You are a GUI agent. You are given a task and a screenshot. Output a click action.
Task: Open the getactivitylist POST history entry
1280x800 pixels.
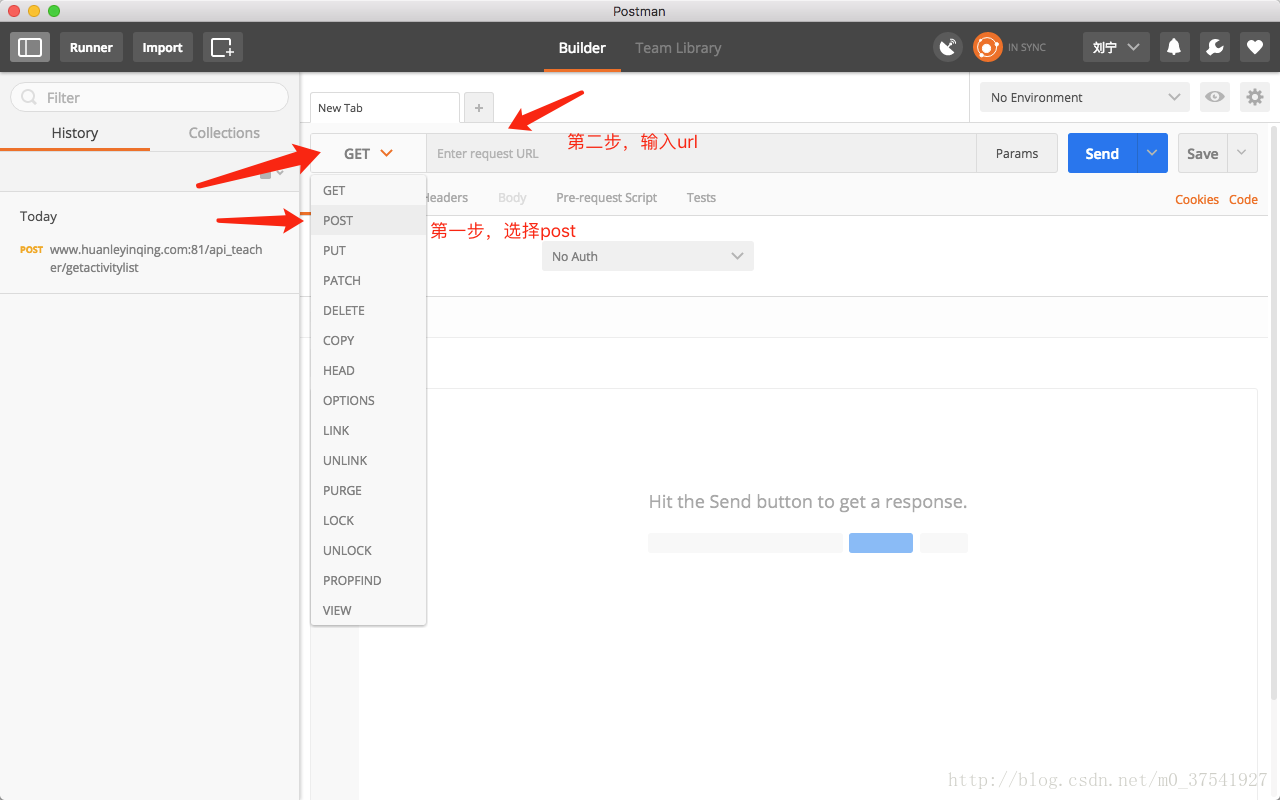tap(150, 259)
